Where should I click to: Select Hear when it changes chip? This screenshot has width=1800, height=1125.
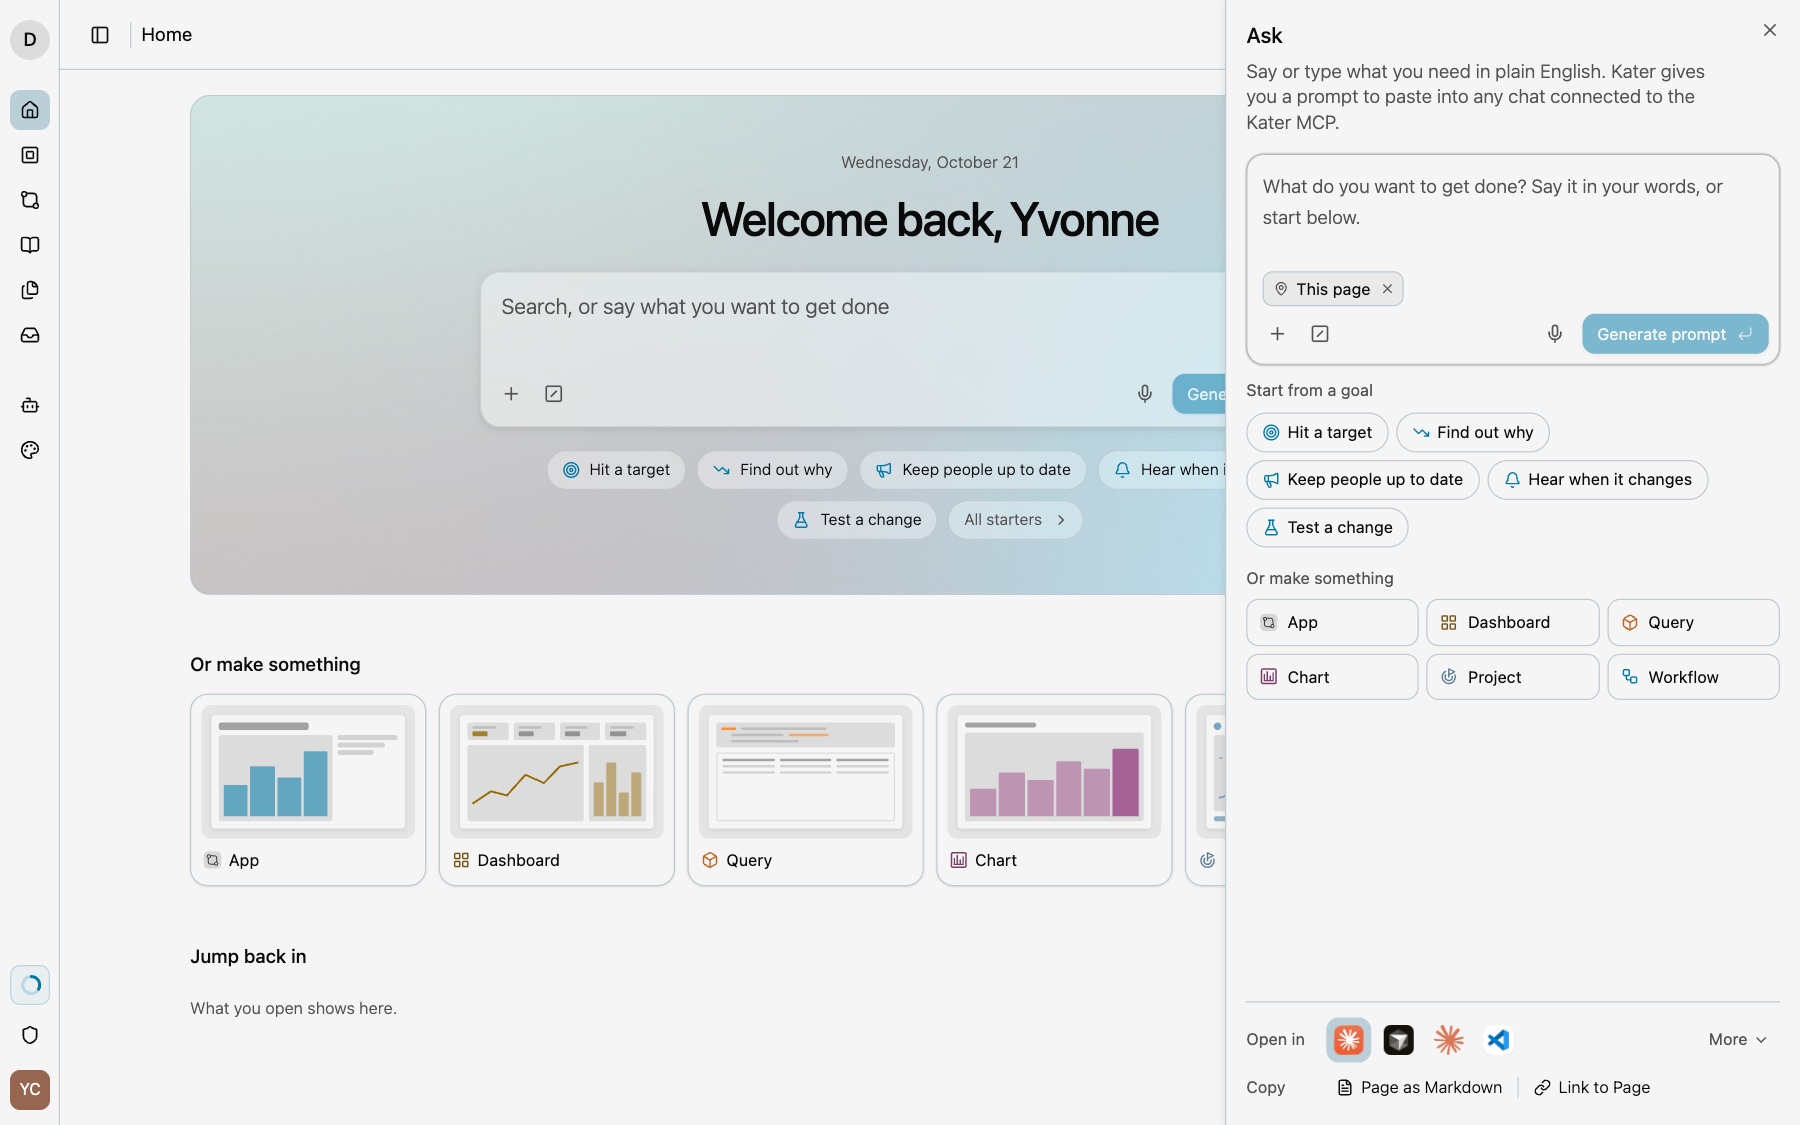tap(1597, 480)
